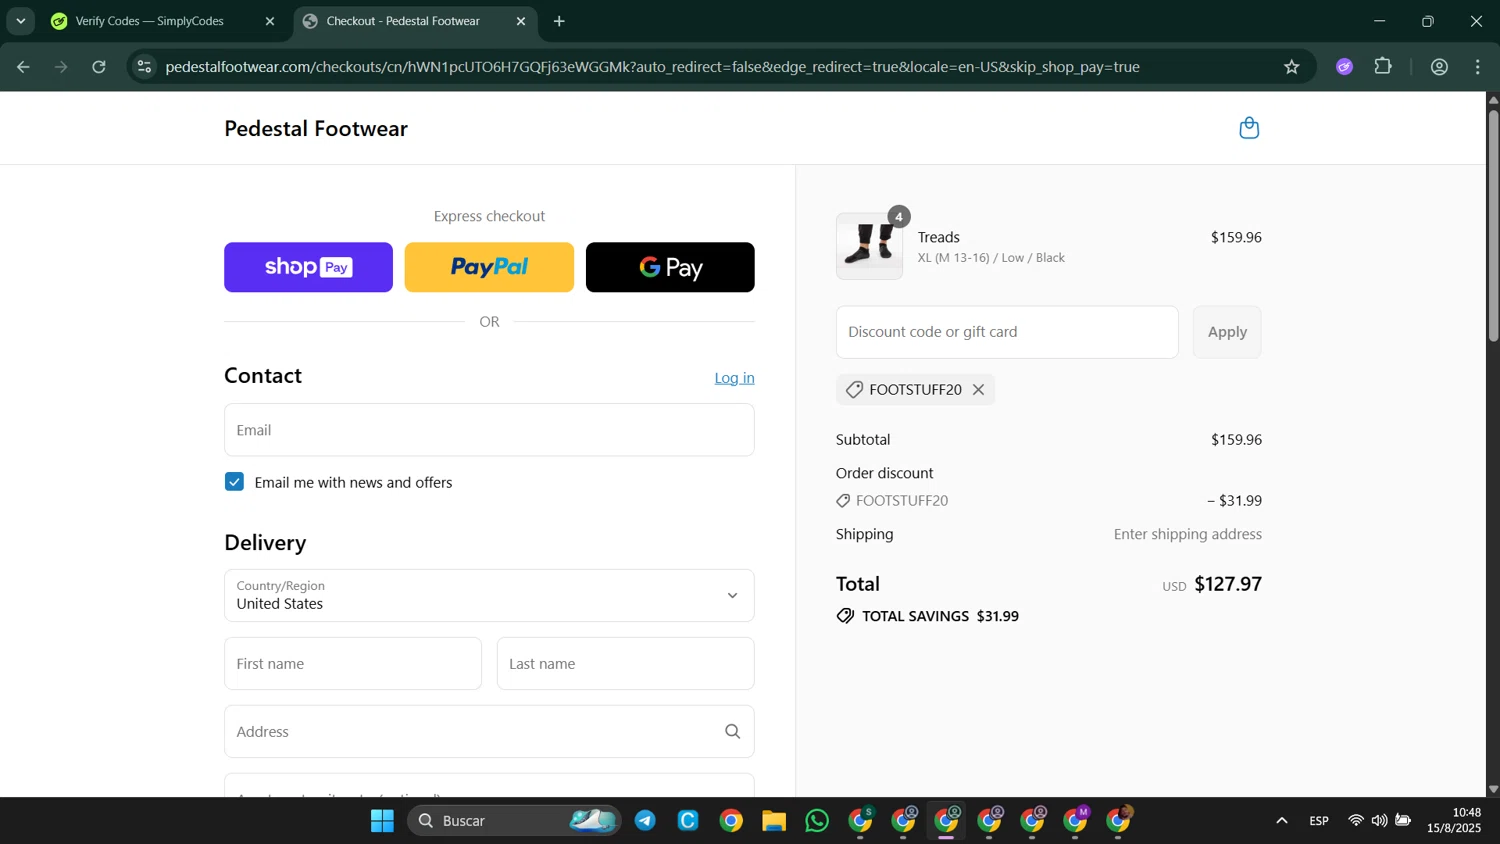Reload the checkout page
Screen dimensions: 1500x844
(x=99, y=67)
